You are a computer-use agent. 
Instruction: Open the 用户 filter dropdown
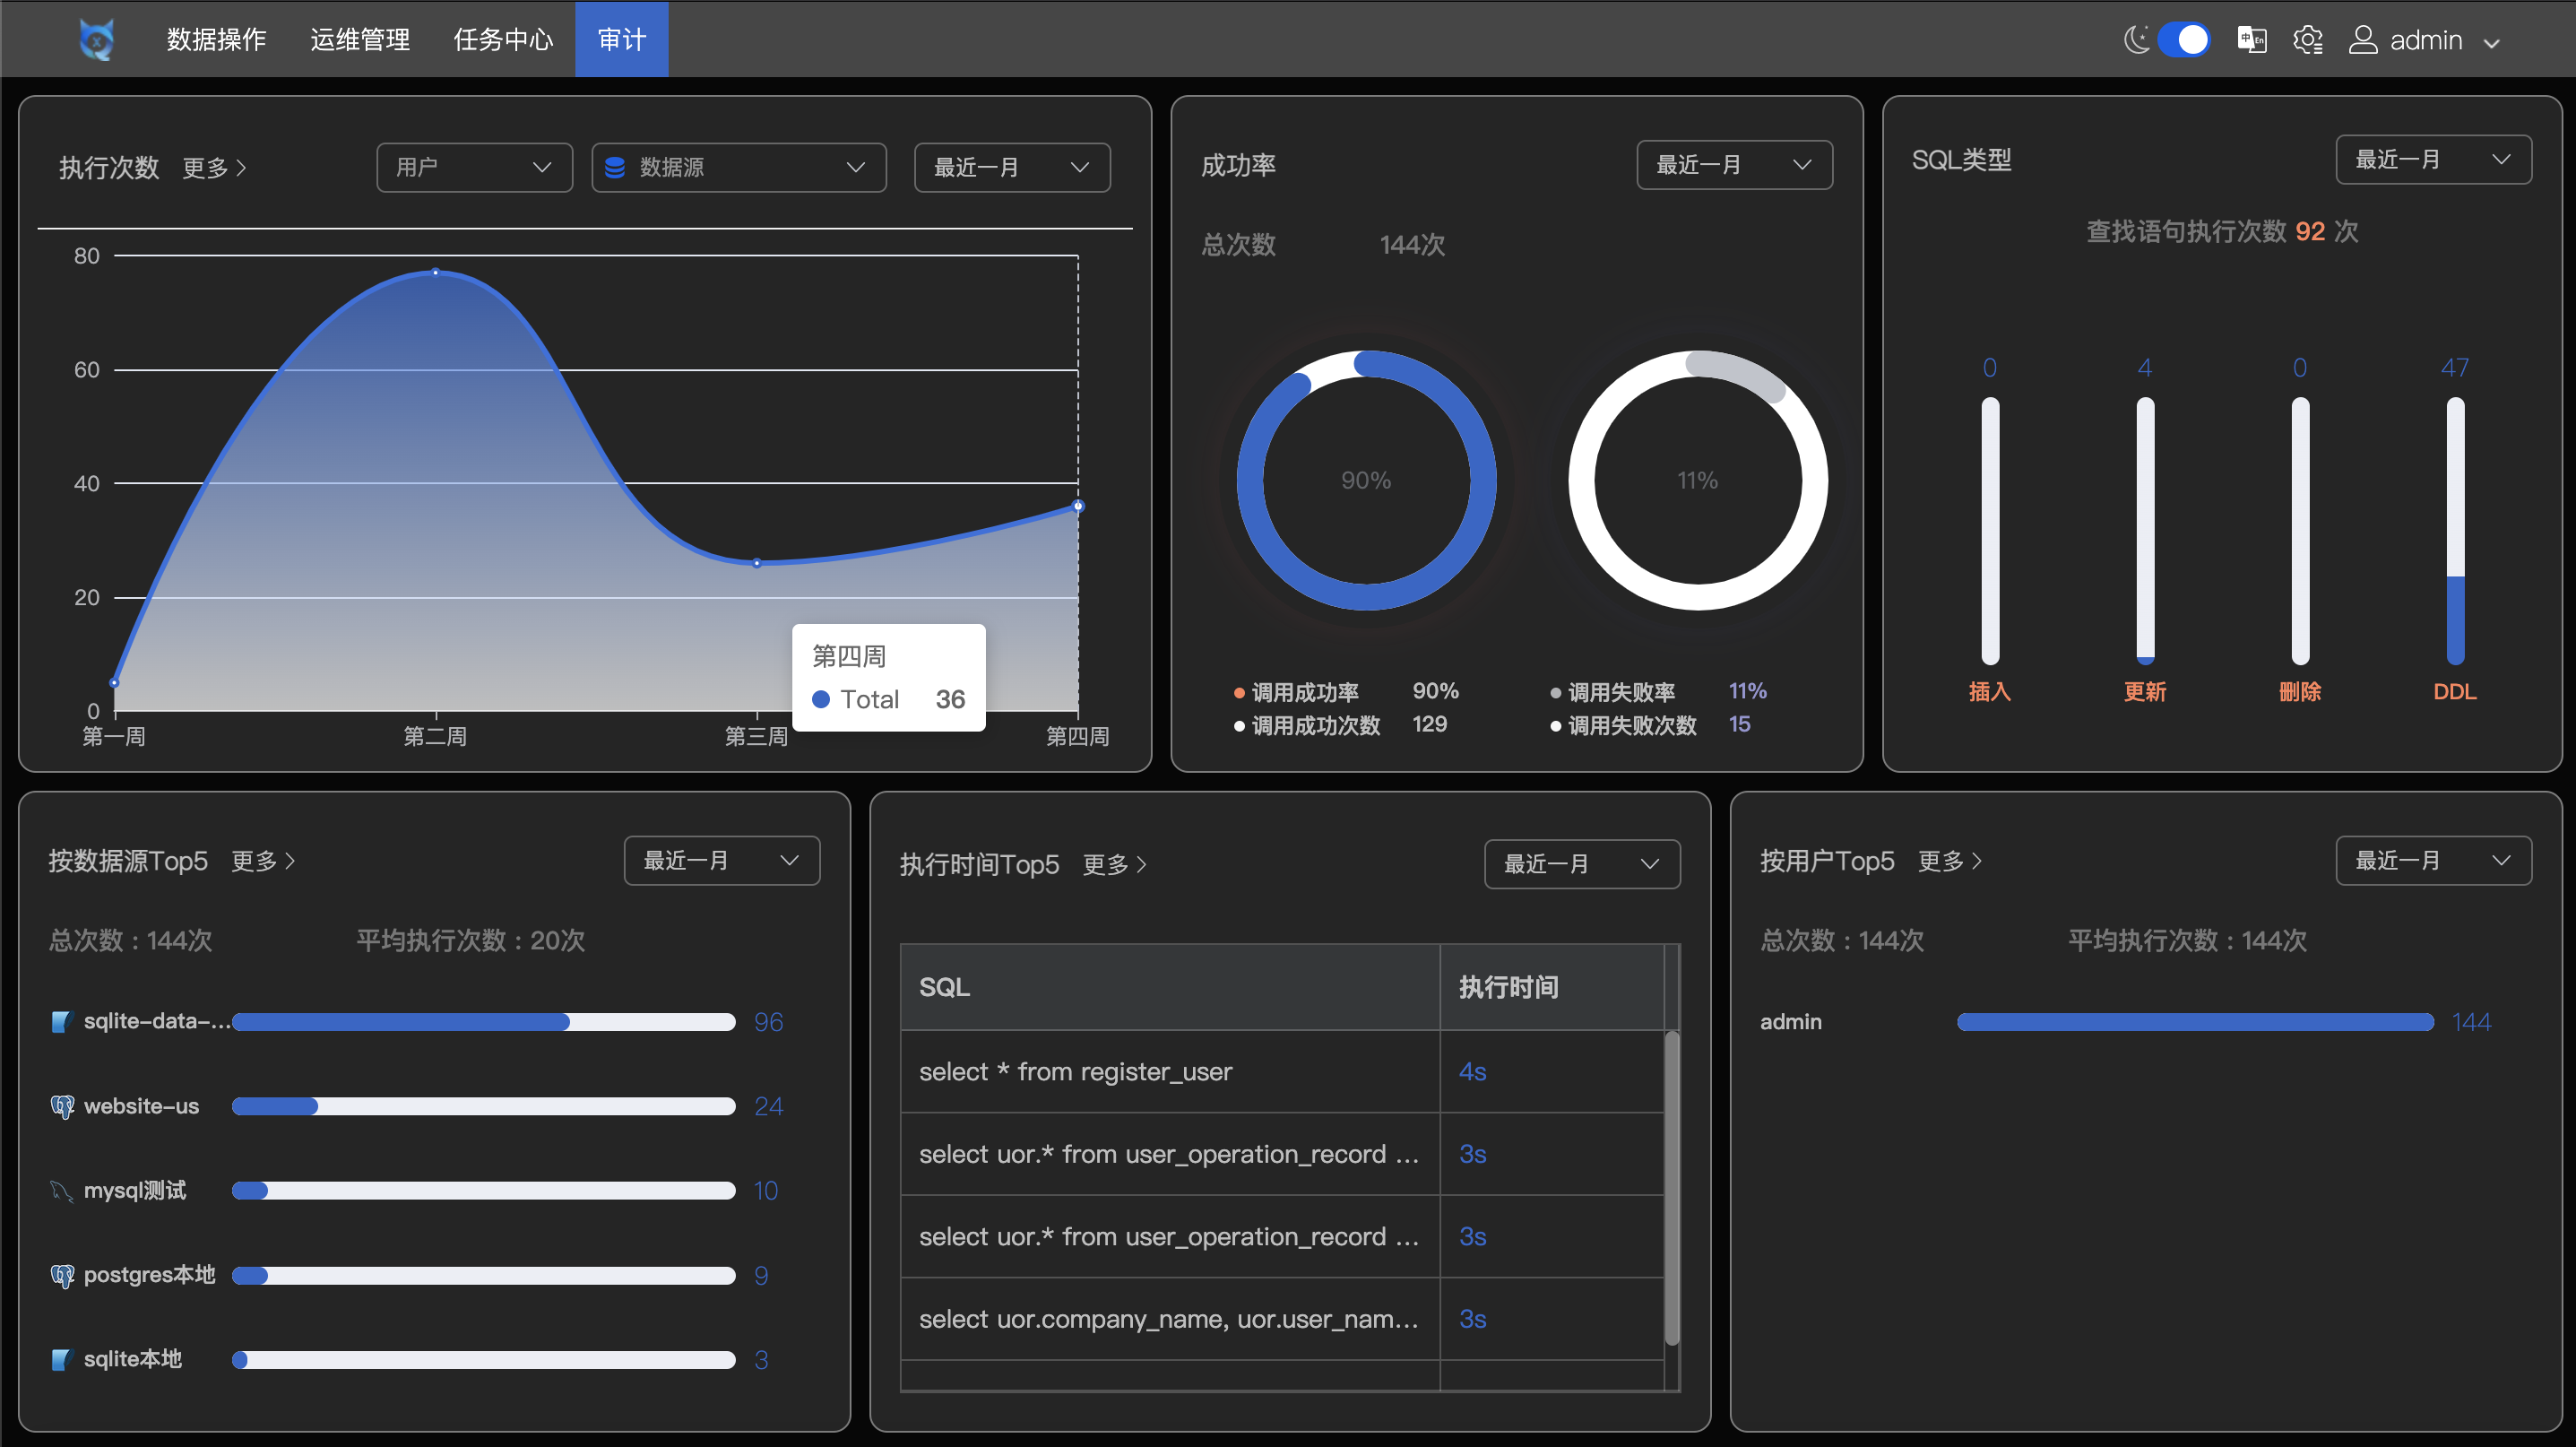pyautogui.click(x=474, y=167)
